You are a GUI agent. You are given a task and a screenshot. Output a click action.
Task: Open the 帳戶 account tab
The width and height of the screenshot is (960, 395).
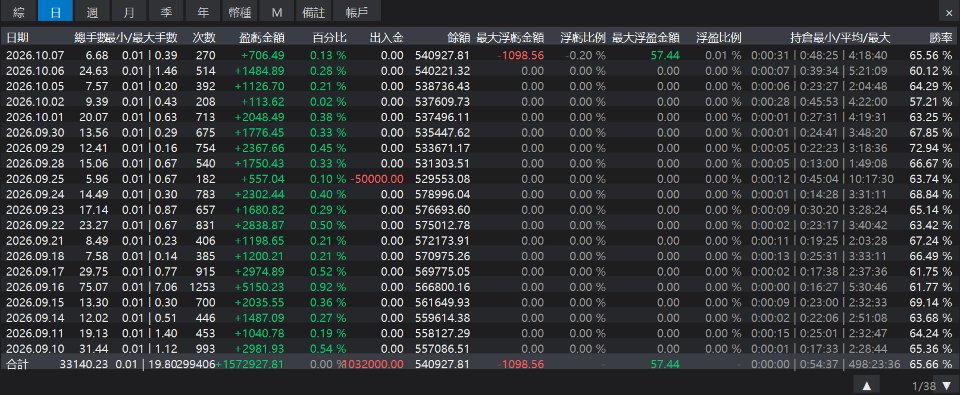(358, 11)
